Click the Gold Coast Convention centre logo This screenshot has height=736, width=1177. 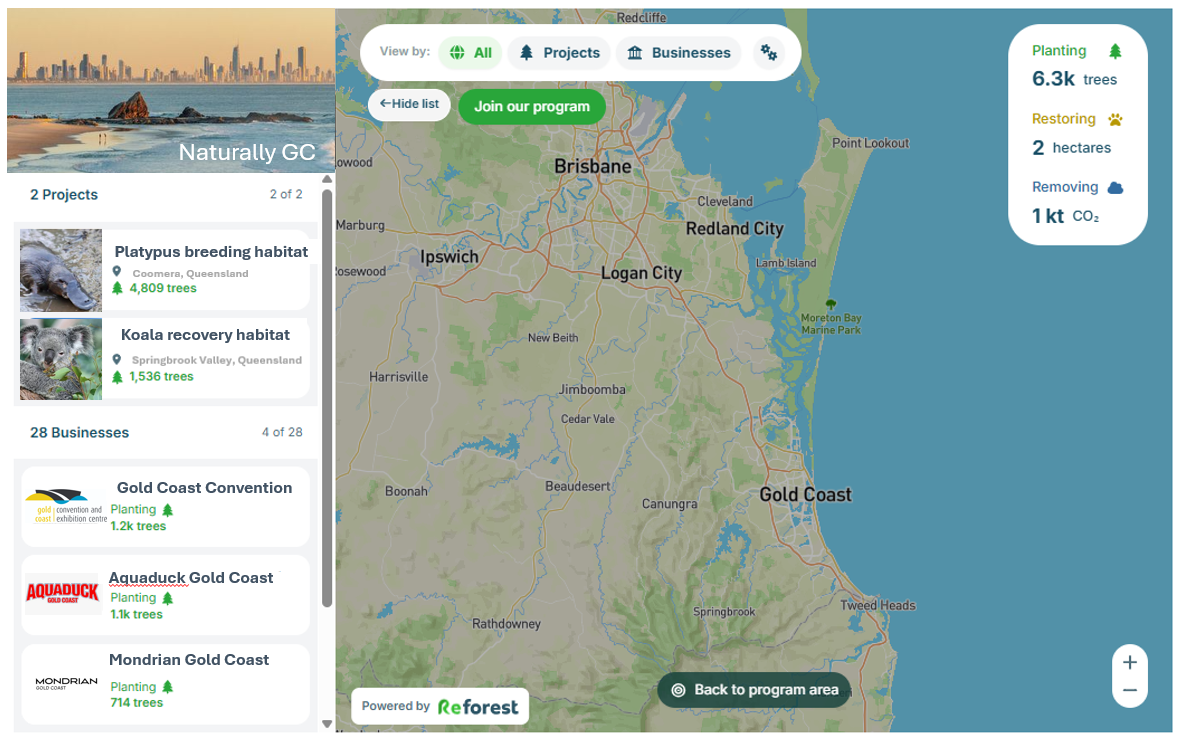click(67, 507)
